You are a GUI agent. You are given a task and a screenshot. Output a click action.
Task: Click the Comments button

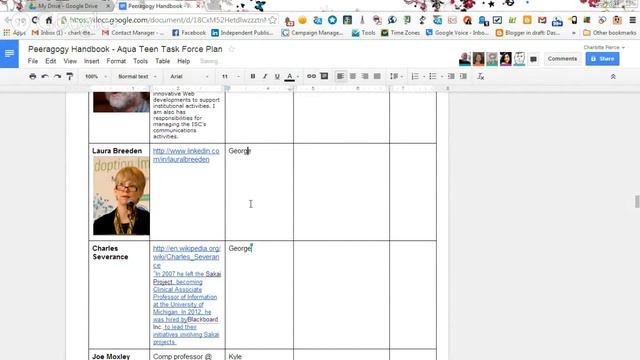pyautogui.click(x=562, y=59)
